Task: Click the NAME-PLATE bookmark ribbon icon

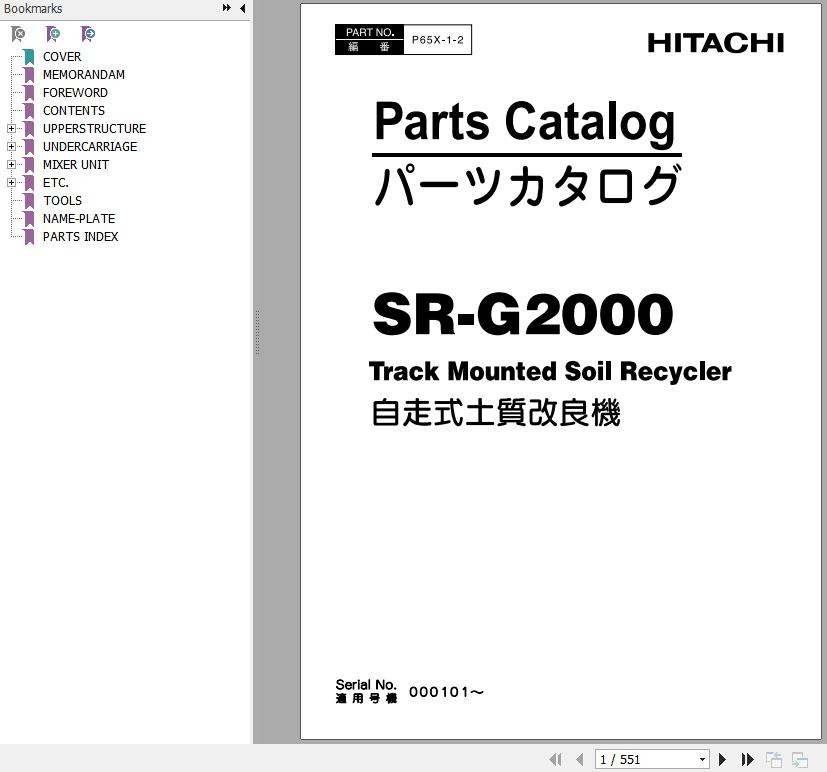Action: (x=29, y=219)
